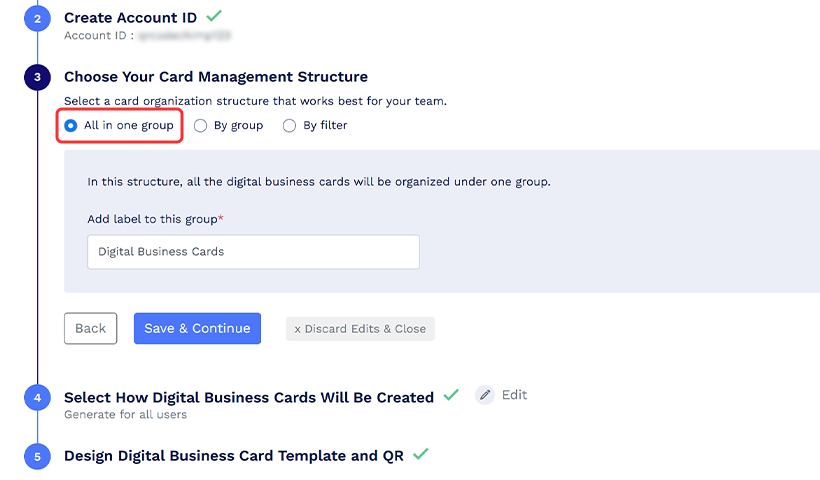The image size is (820, 480).
Task: Click green checkmark beside Design Template and QR
Action: tap(421, 454)
